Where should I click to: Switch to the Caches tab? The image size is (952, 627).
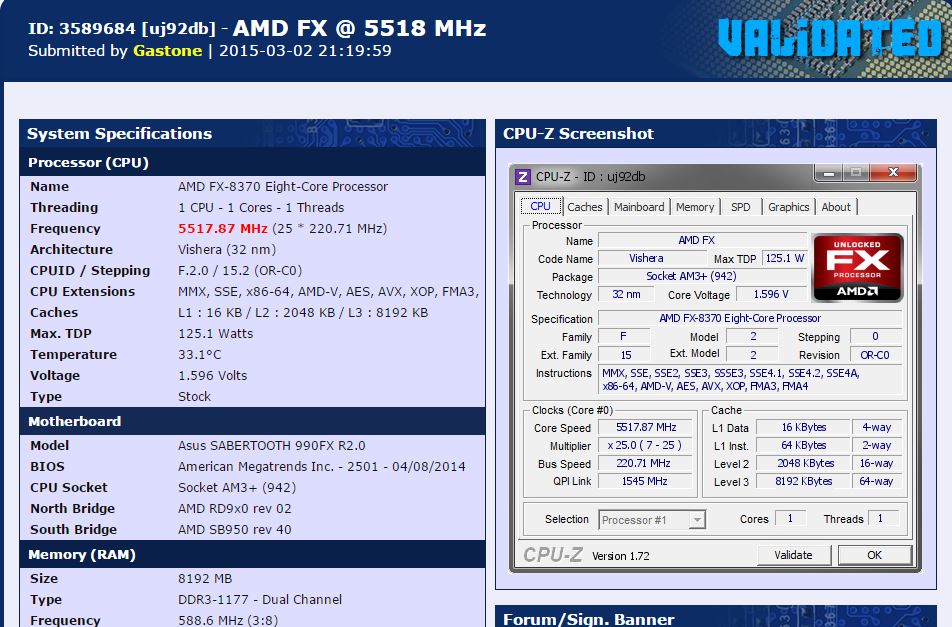pyautogui.click(x=585, y=207)
